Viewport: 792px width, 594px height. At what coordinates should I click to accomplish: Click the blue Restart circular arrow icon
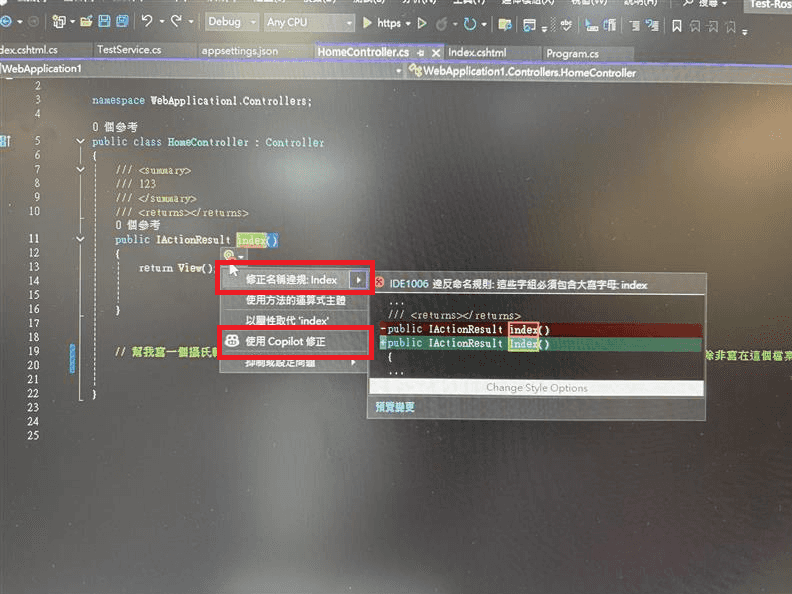click(x=470, y=24)
